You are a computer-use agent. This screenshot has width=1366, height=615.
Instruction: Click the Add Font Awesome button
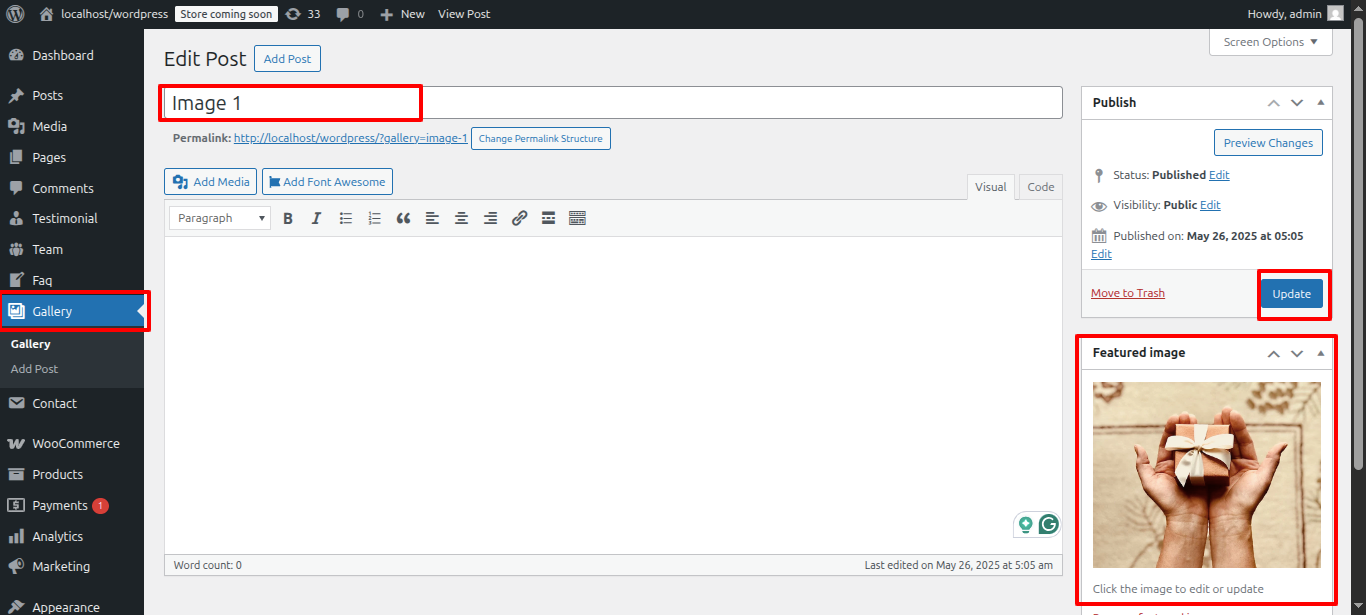[x=327, y=182]
